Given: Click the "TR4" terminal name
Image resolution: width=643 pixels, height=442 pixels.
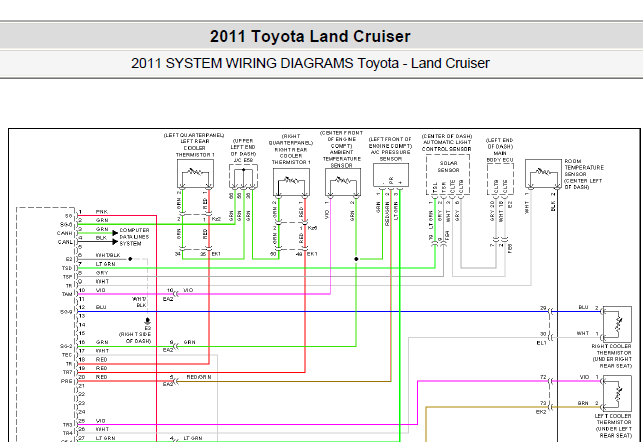Looking at the screenshot, I should click(x=68, y=433).
